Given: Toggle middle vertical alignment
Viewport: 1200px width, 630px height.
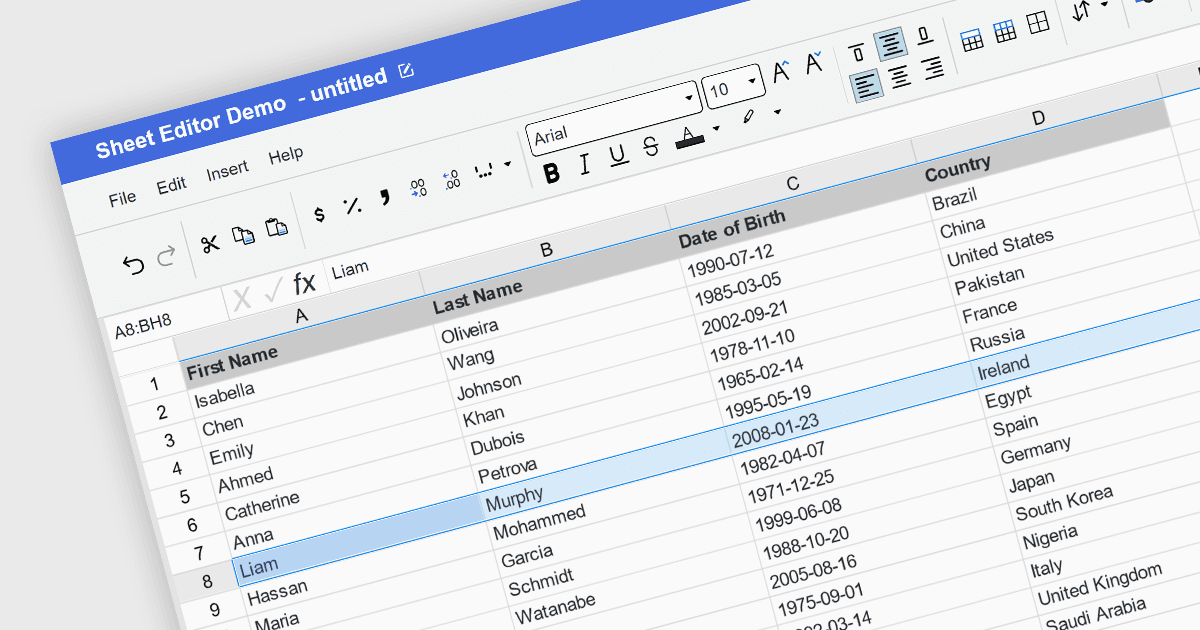Looking at the screenshot, I should (x=891, y=44).
